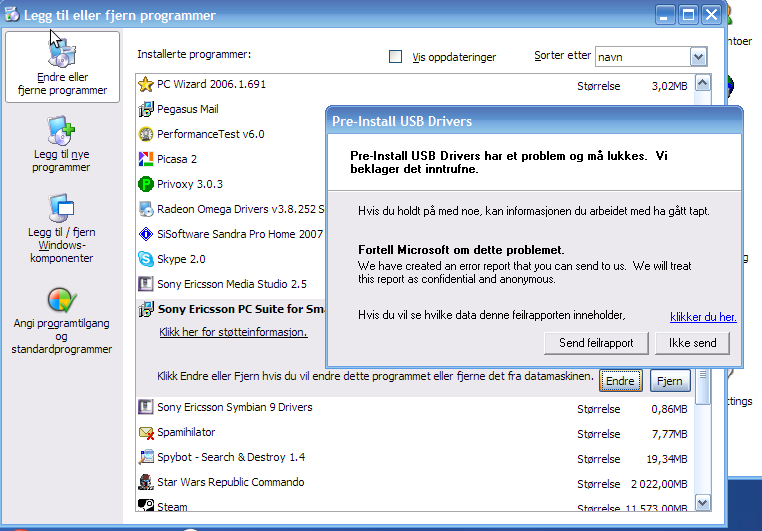Click the 3,02MB size value

pos(669,86)
